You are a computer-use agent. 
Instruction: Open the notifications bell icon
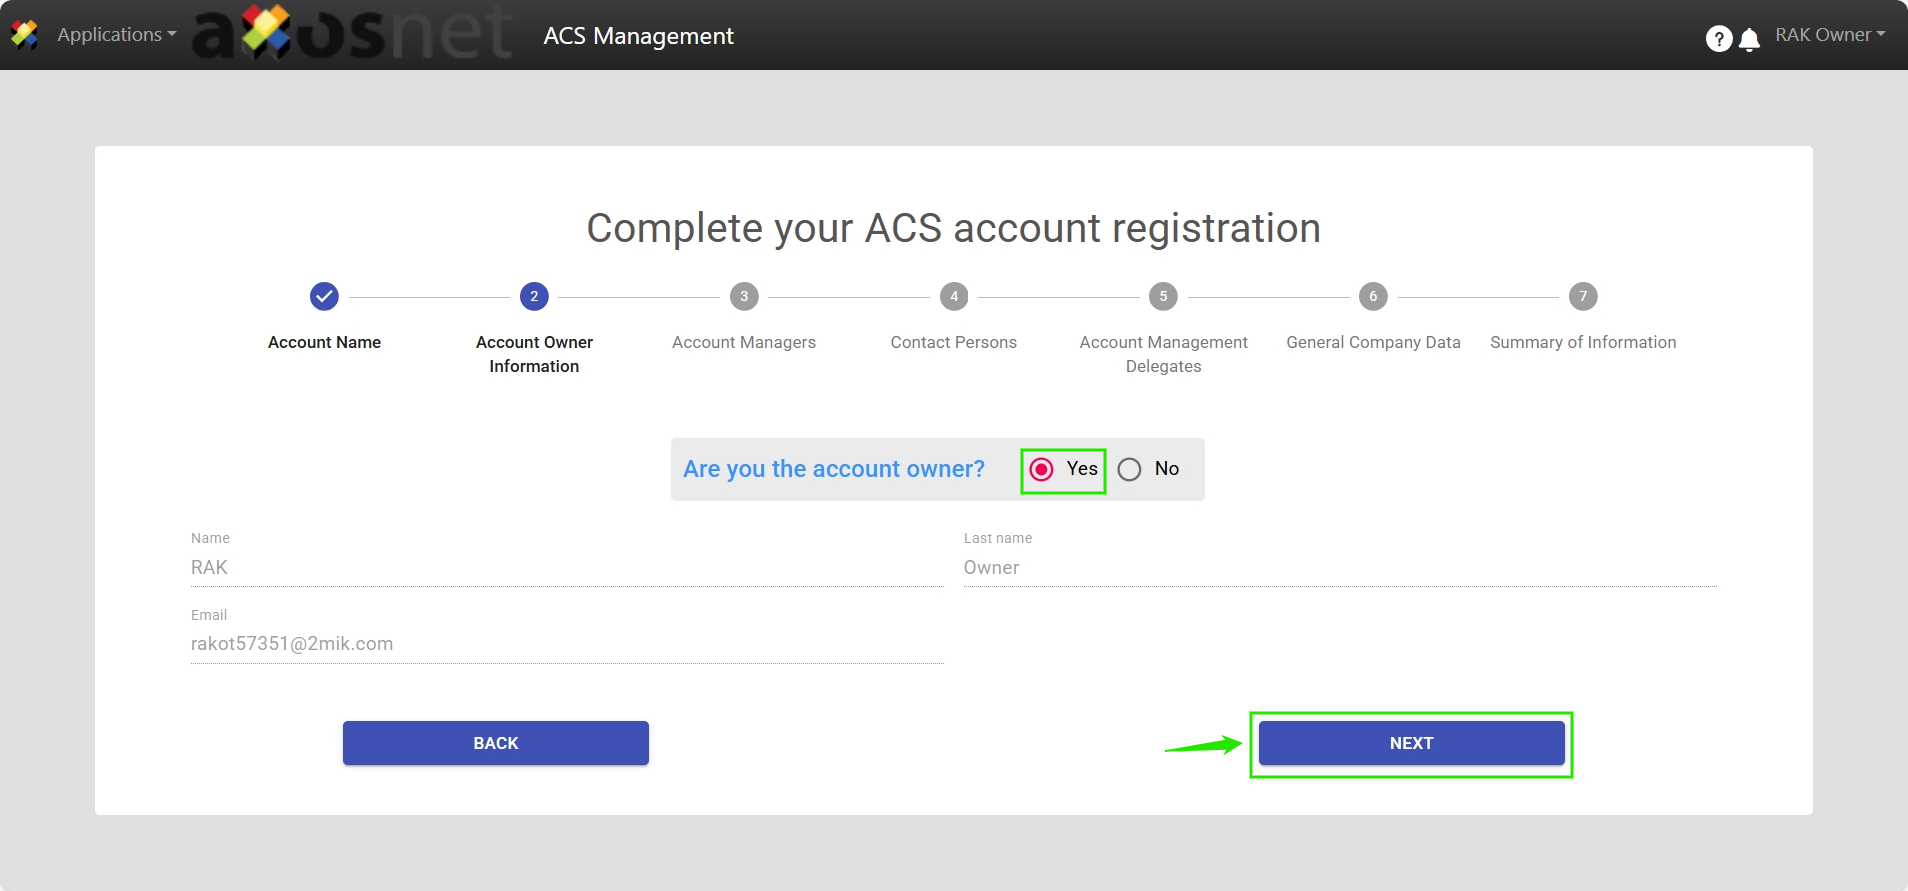point(1749,39)
